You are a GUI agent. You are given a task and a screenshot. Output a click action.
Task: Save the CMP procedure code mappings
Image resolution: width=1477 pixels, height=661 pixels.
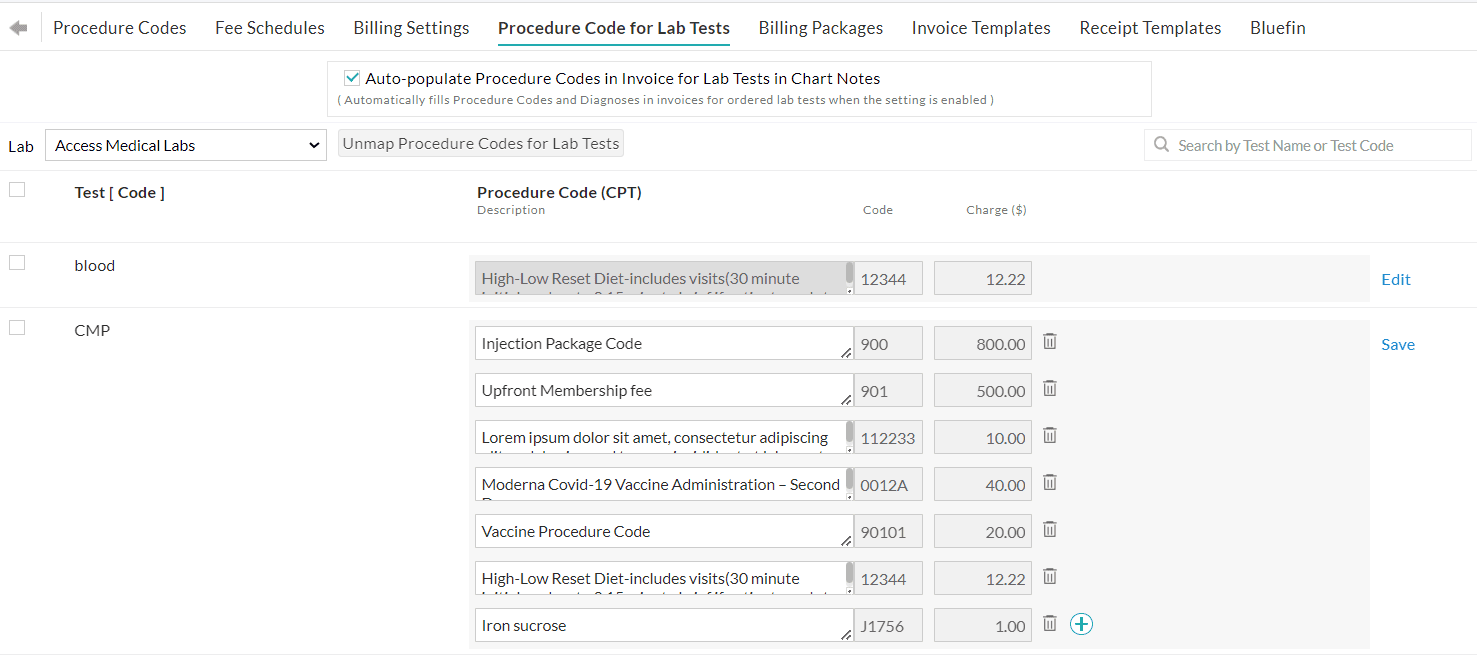click(1397, 343)
